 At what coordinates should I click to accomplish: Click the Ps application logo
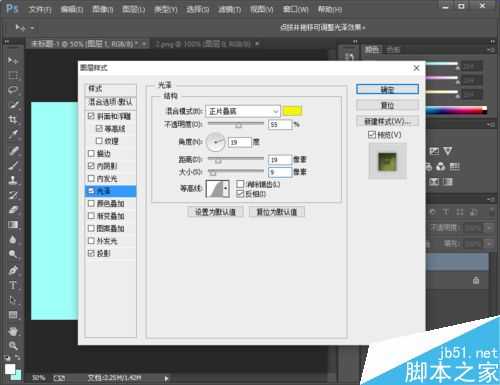point(12,8)
